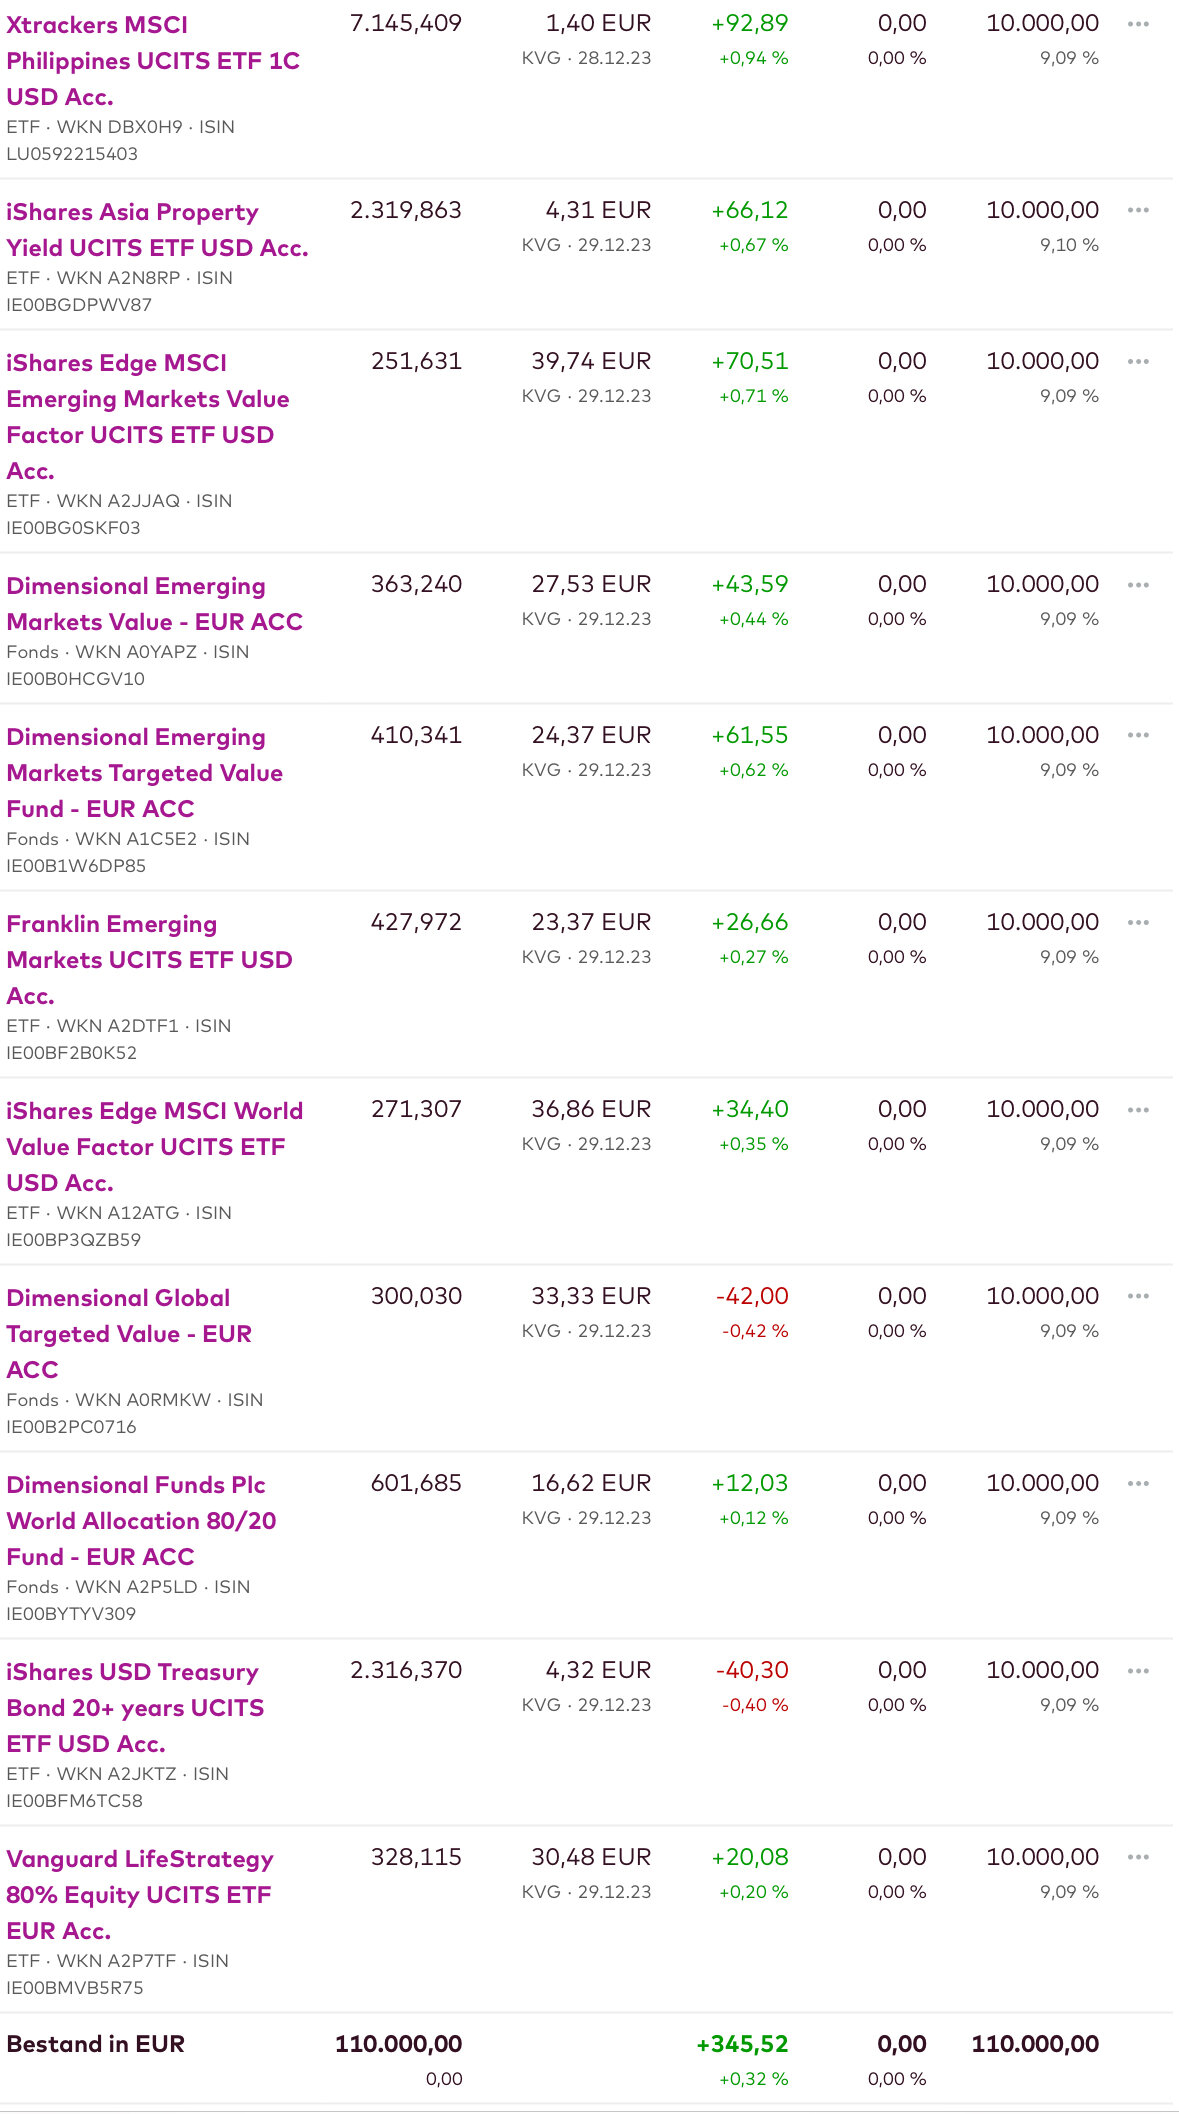View Franklin Emerging Markets UCITS ETF details
The image size is (1179, 2114).
[x=149, y=960]
